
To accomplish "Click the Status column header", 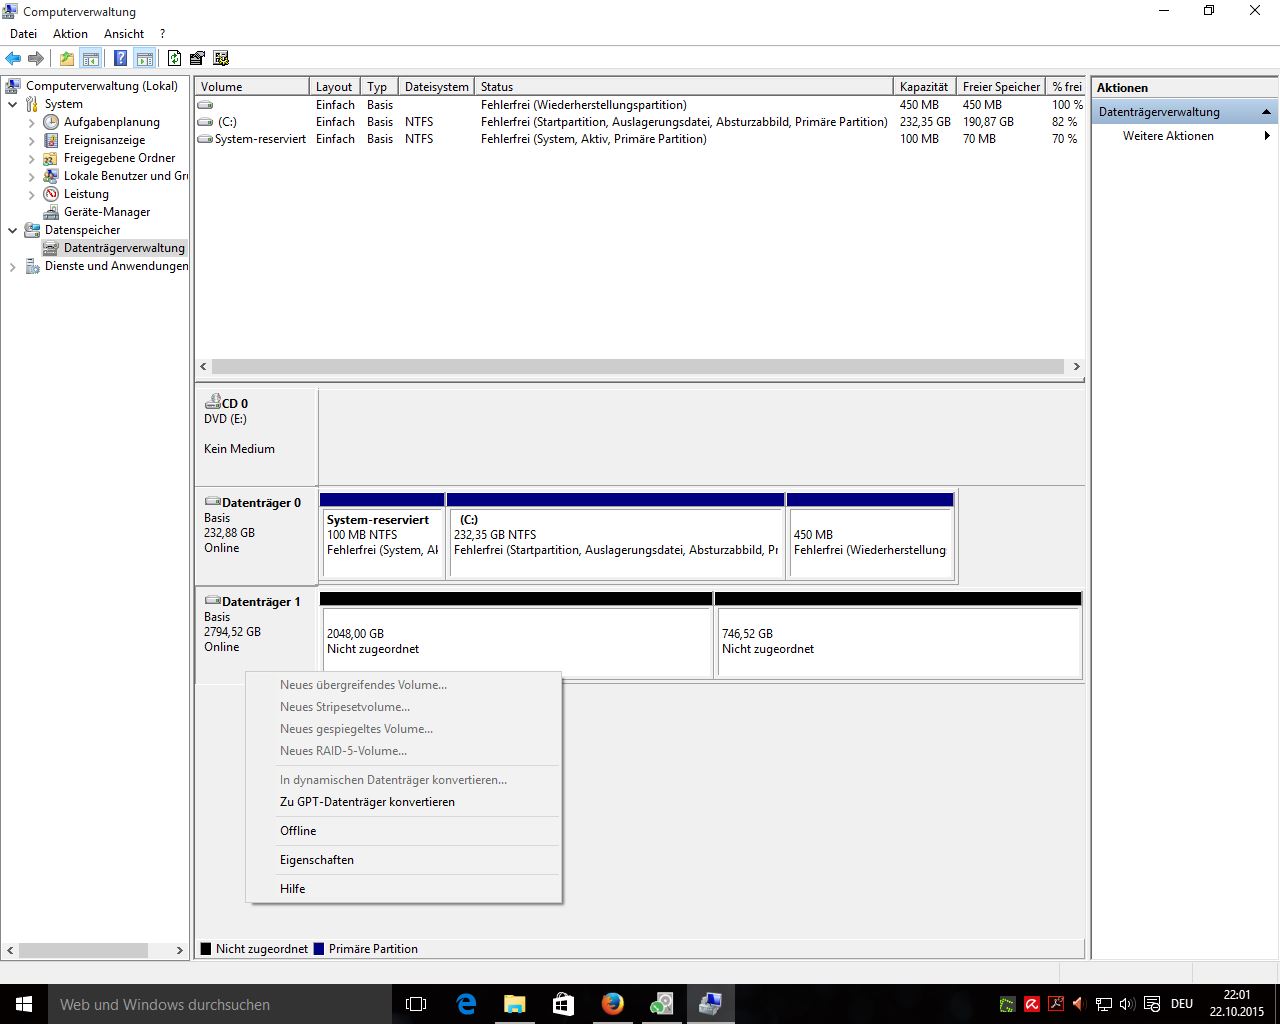I will pyautogui.click(x=683, y=87).
